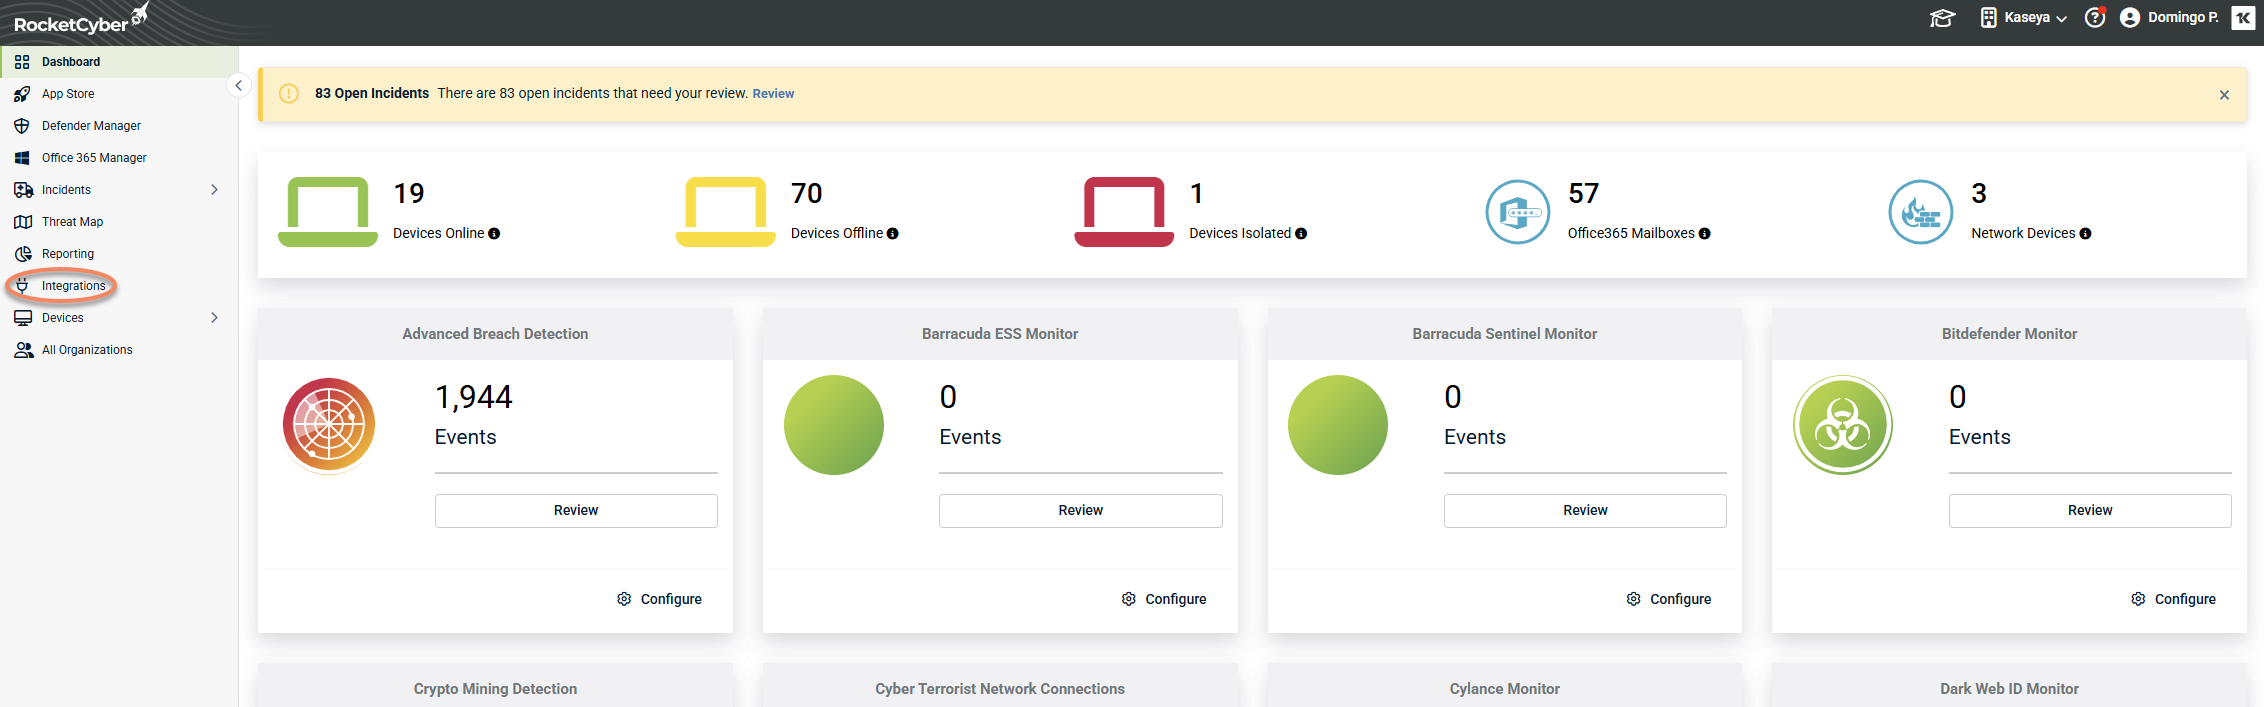
Task: Configure Barracuda Sentinel Monitor
Action: click(1669, 599)
